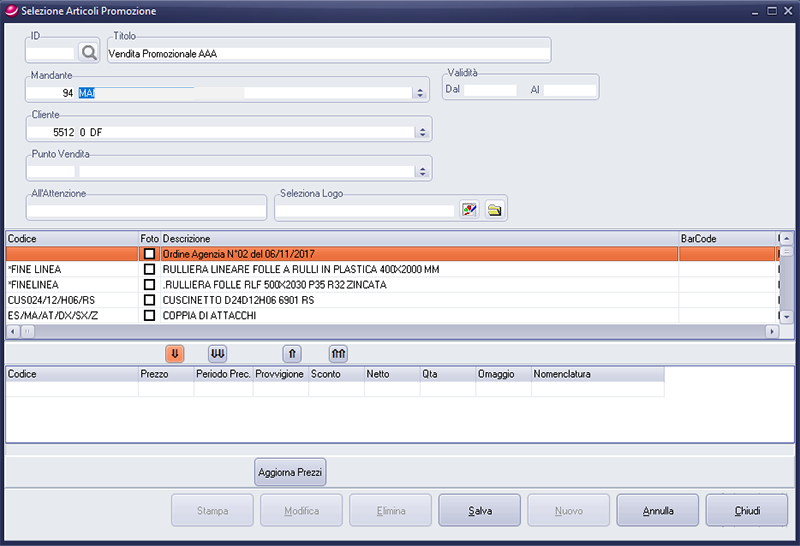Click the app icon in title bar
Viewport: 800px width, 546px height.
click(x=10, y=10)
